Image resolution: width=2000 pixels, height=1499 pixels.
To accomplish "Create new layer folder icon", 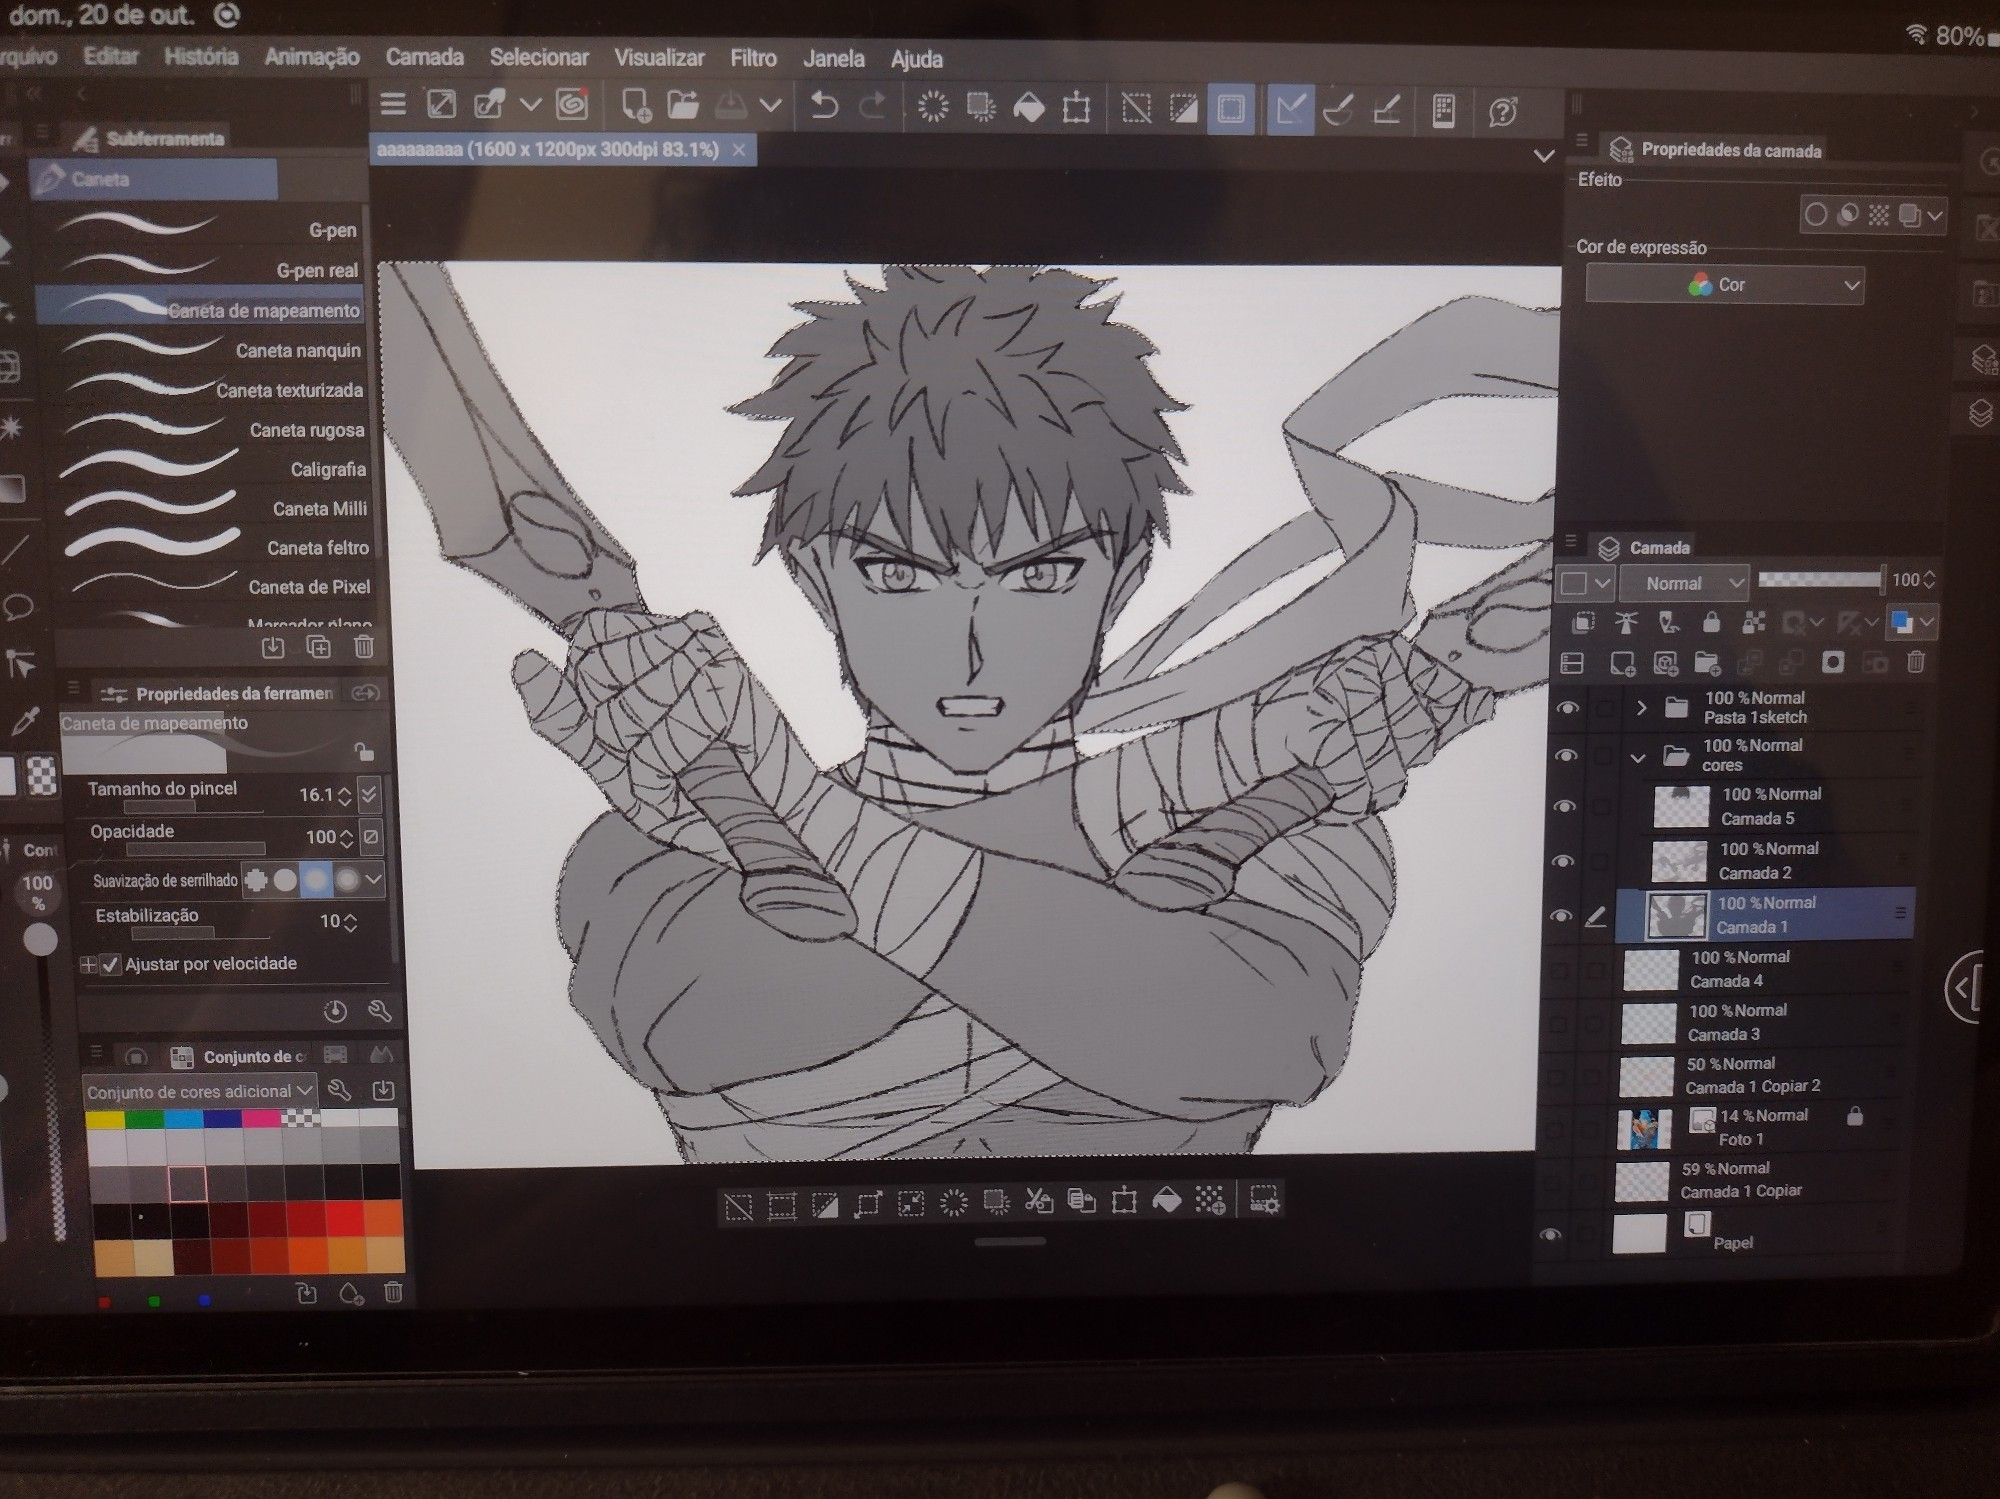I will coord(1707,662).
